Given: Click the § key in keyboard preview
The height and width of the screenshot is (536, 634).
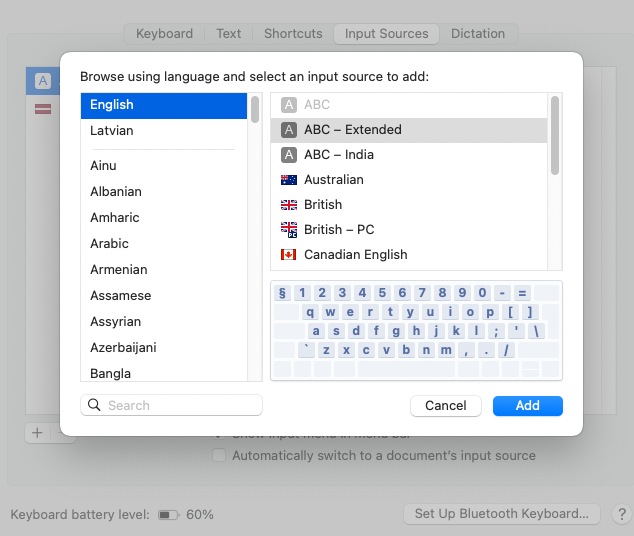Looking at the screenshot, I should click(x=282, y=293).
